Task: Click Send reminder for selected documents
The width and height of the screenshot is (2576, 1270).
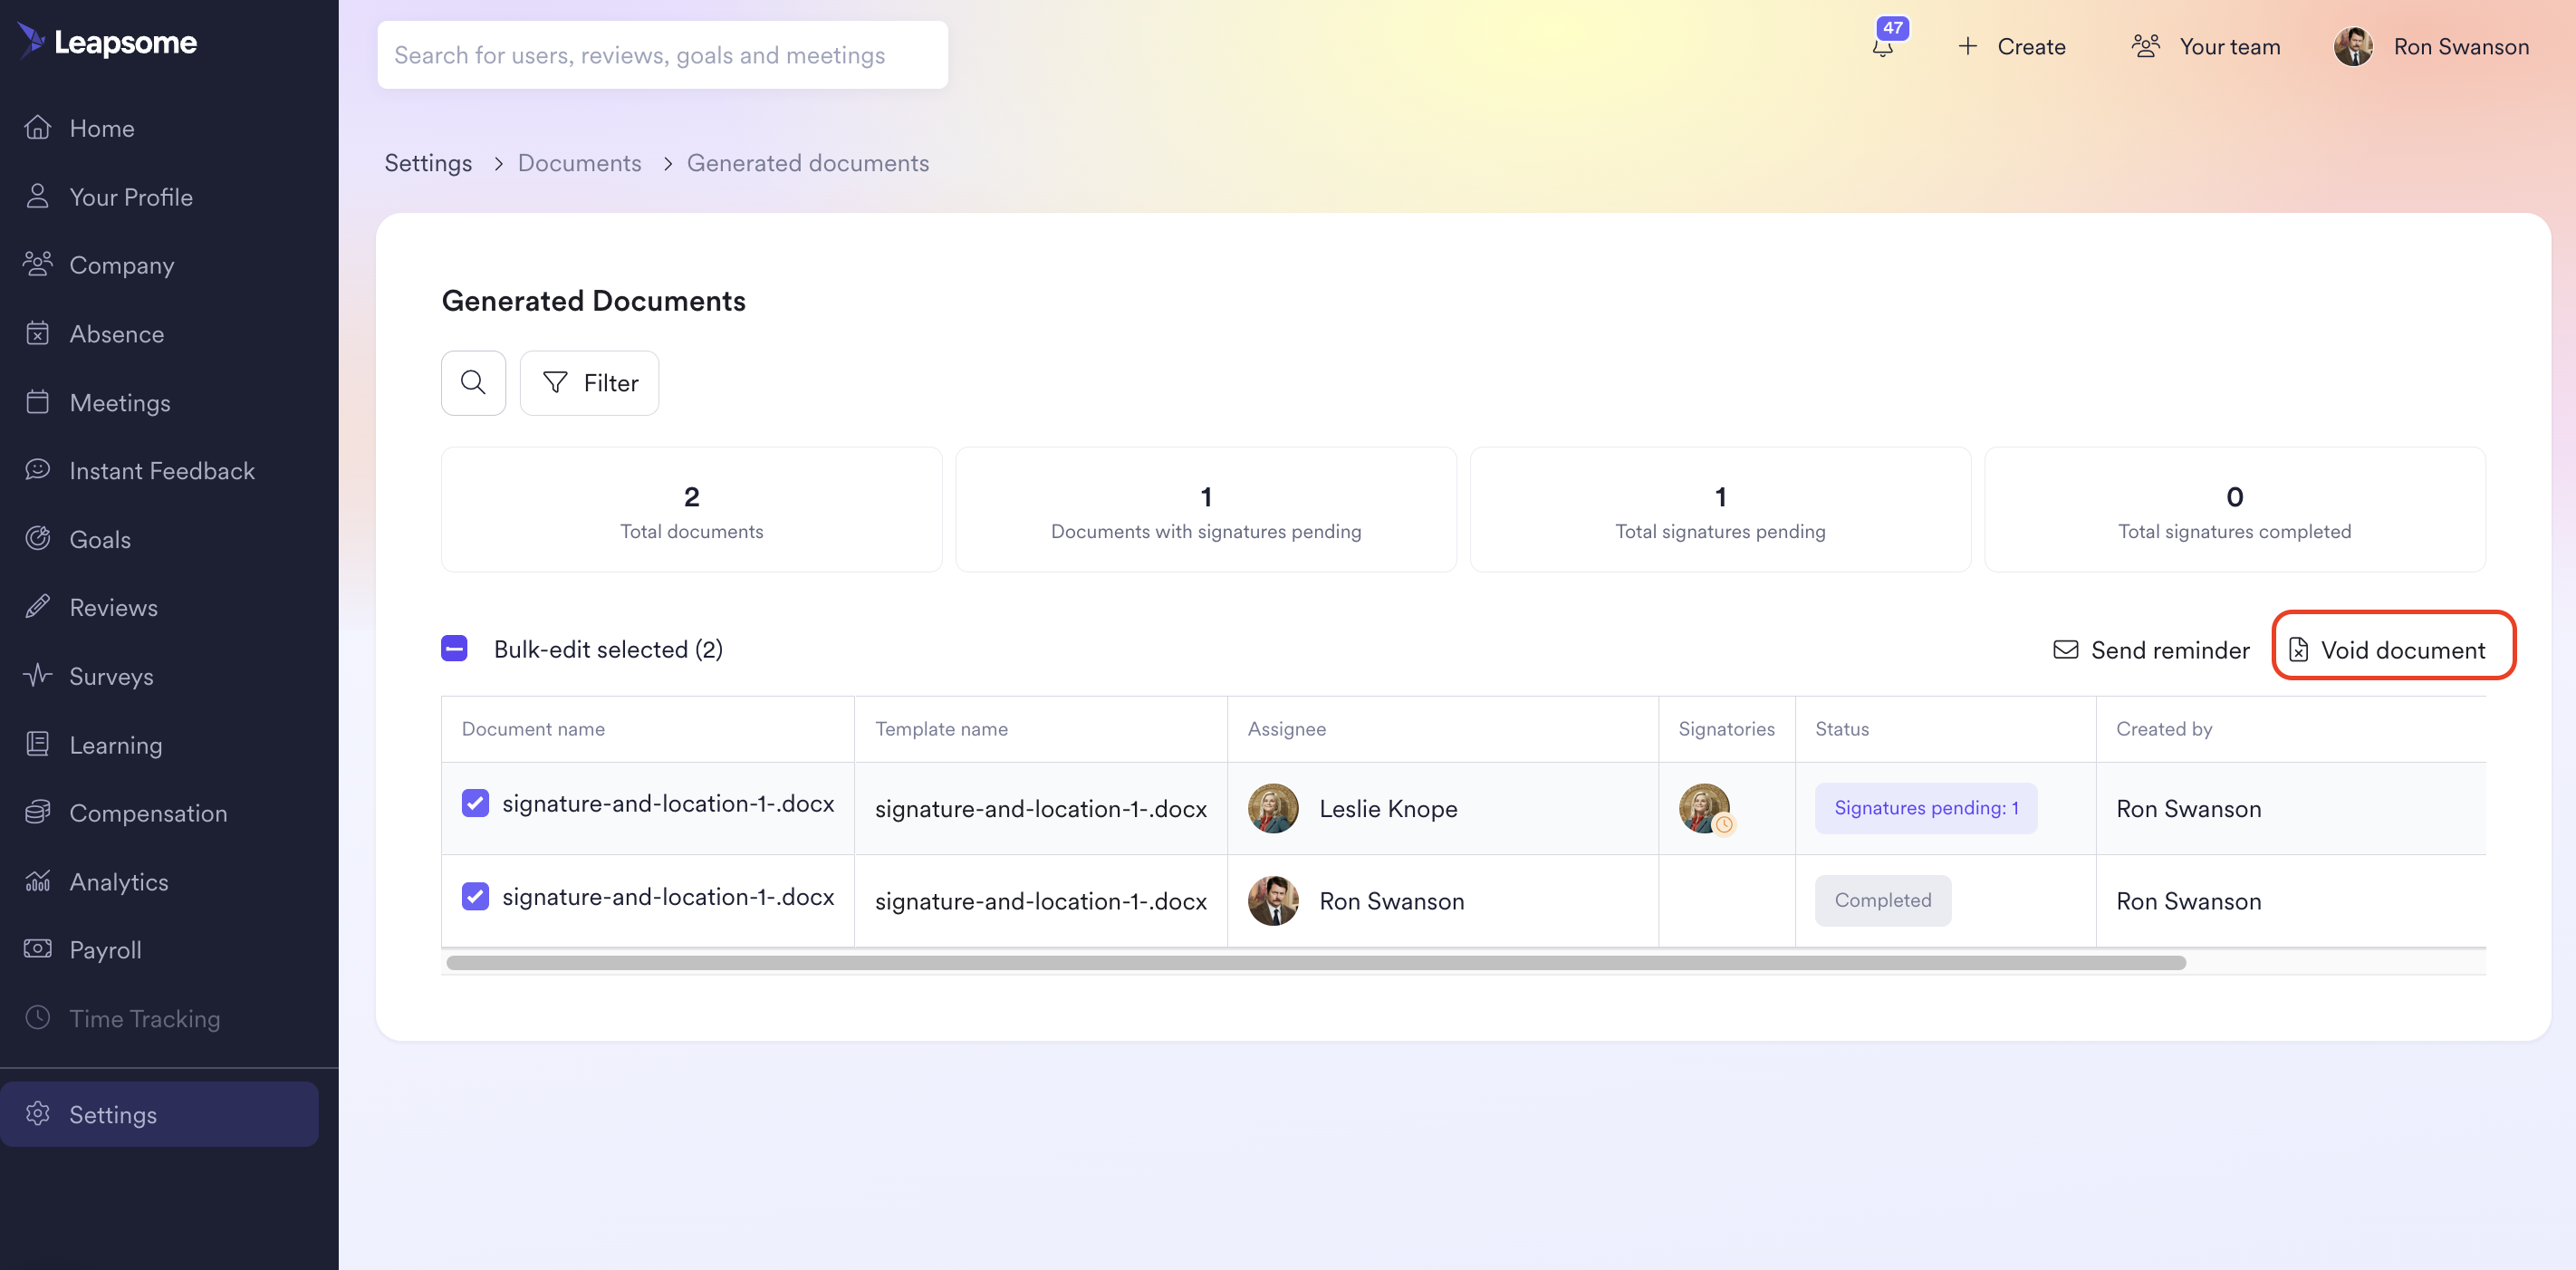Action: 2150,648
